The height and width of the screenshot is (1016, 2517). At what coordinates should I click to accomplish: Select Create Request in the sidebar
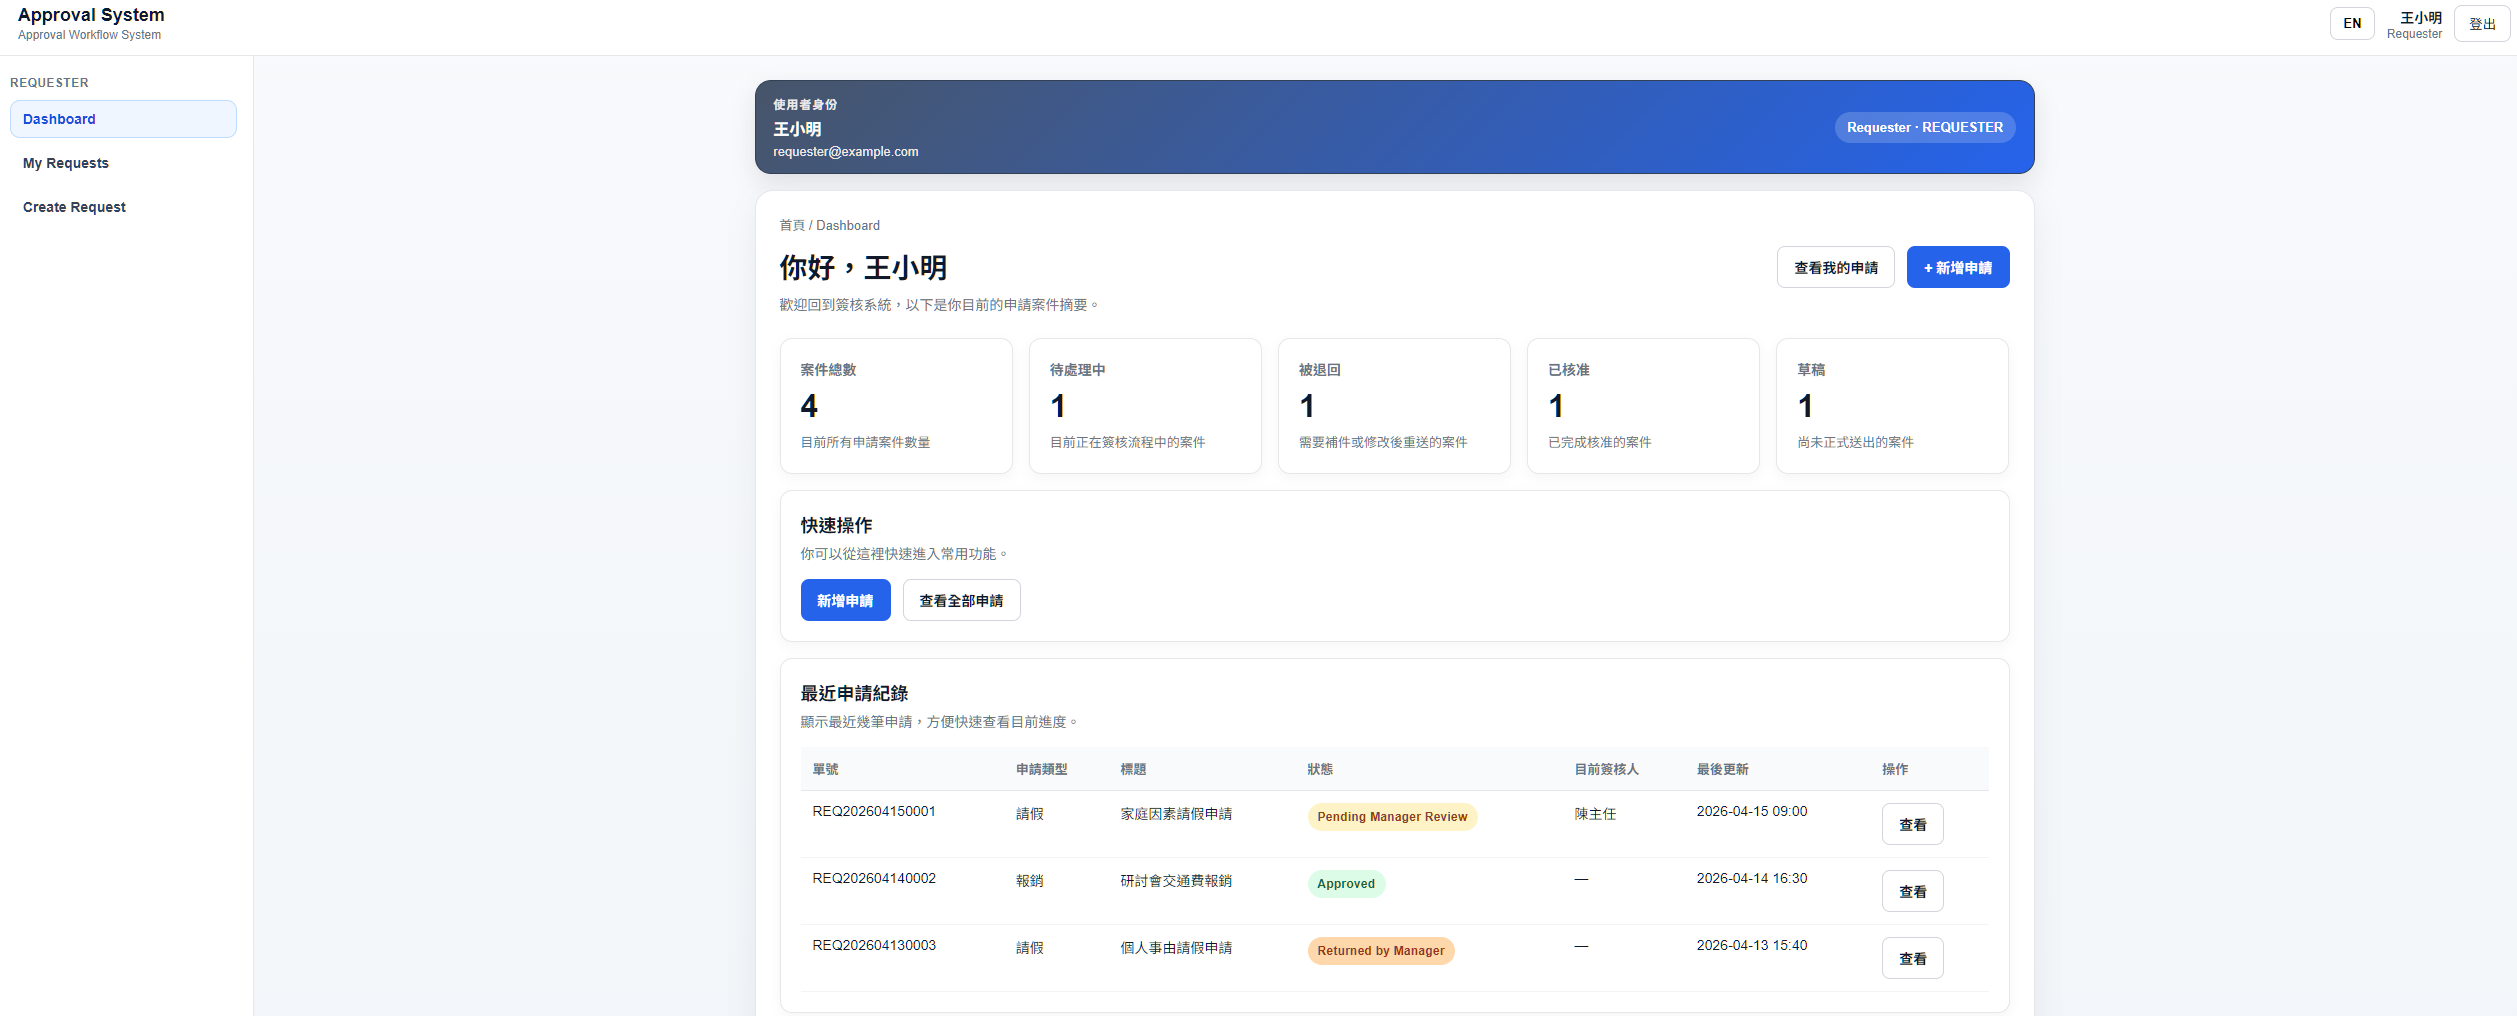click(x=74, y=207)
